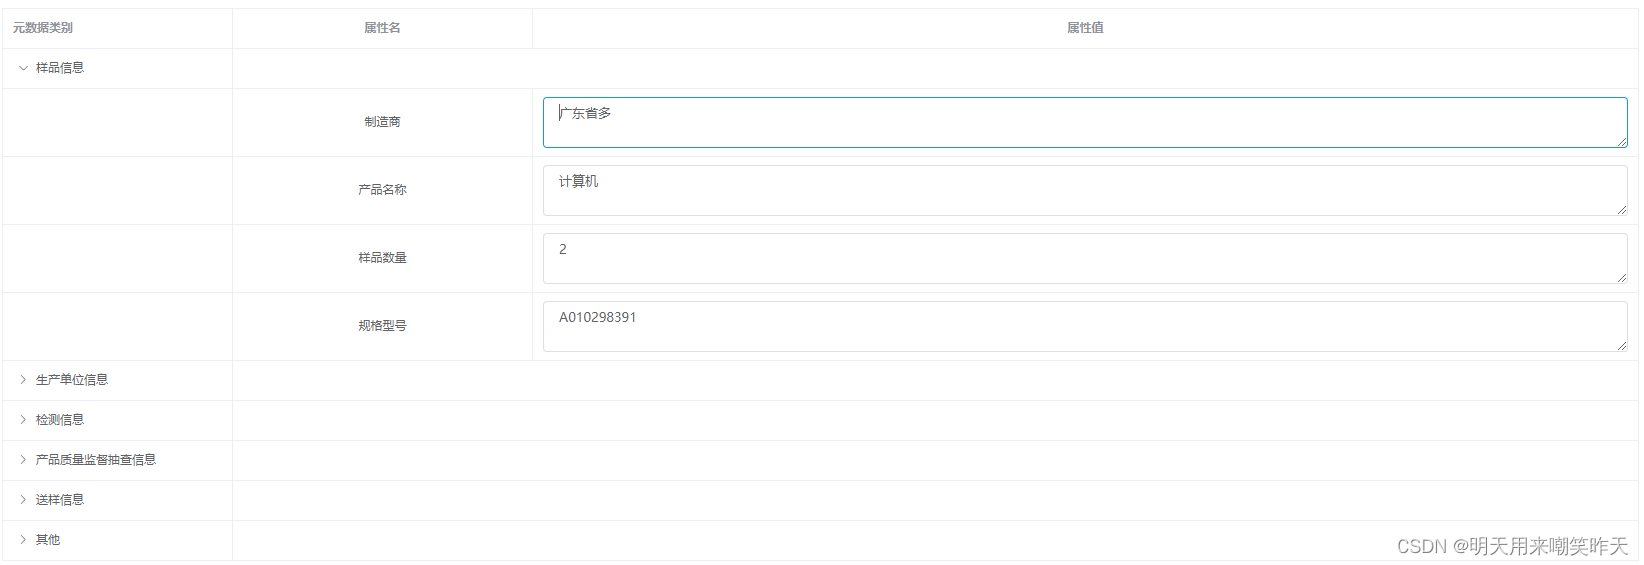Select the 其他 category label

[x=48, y=540]
